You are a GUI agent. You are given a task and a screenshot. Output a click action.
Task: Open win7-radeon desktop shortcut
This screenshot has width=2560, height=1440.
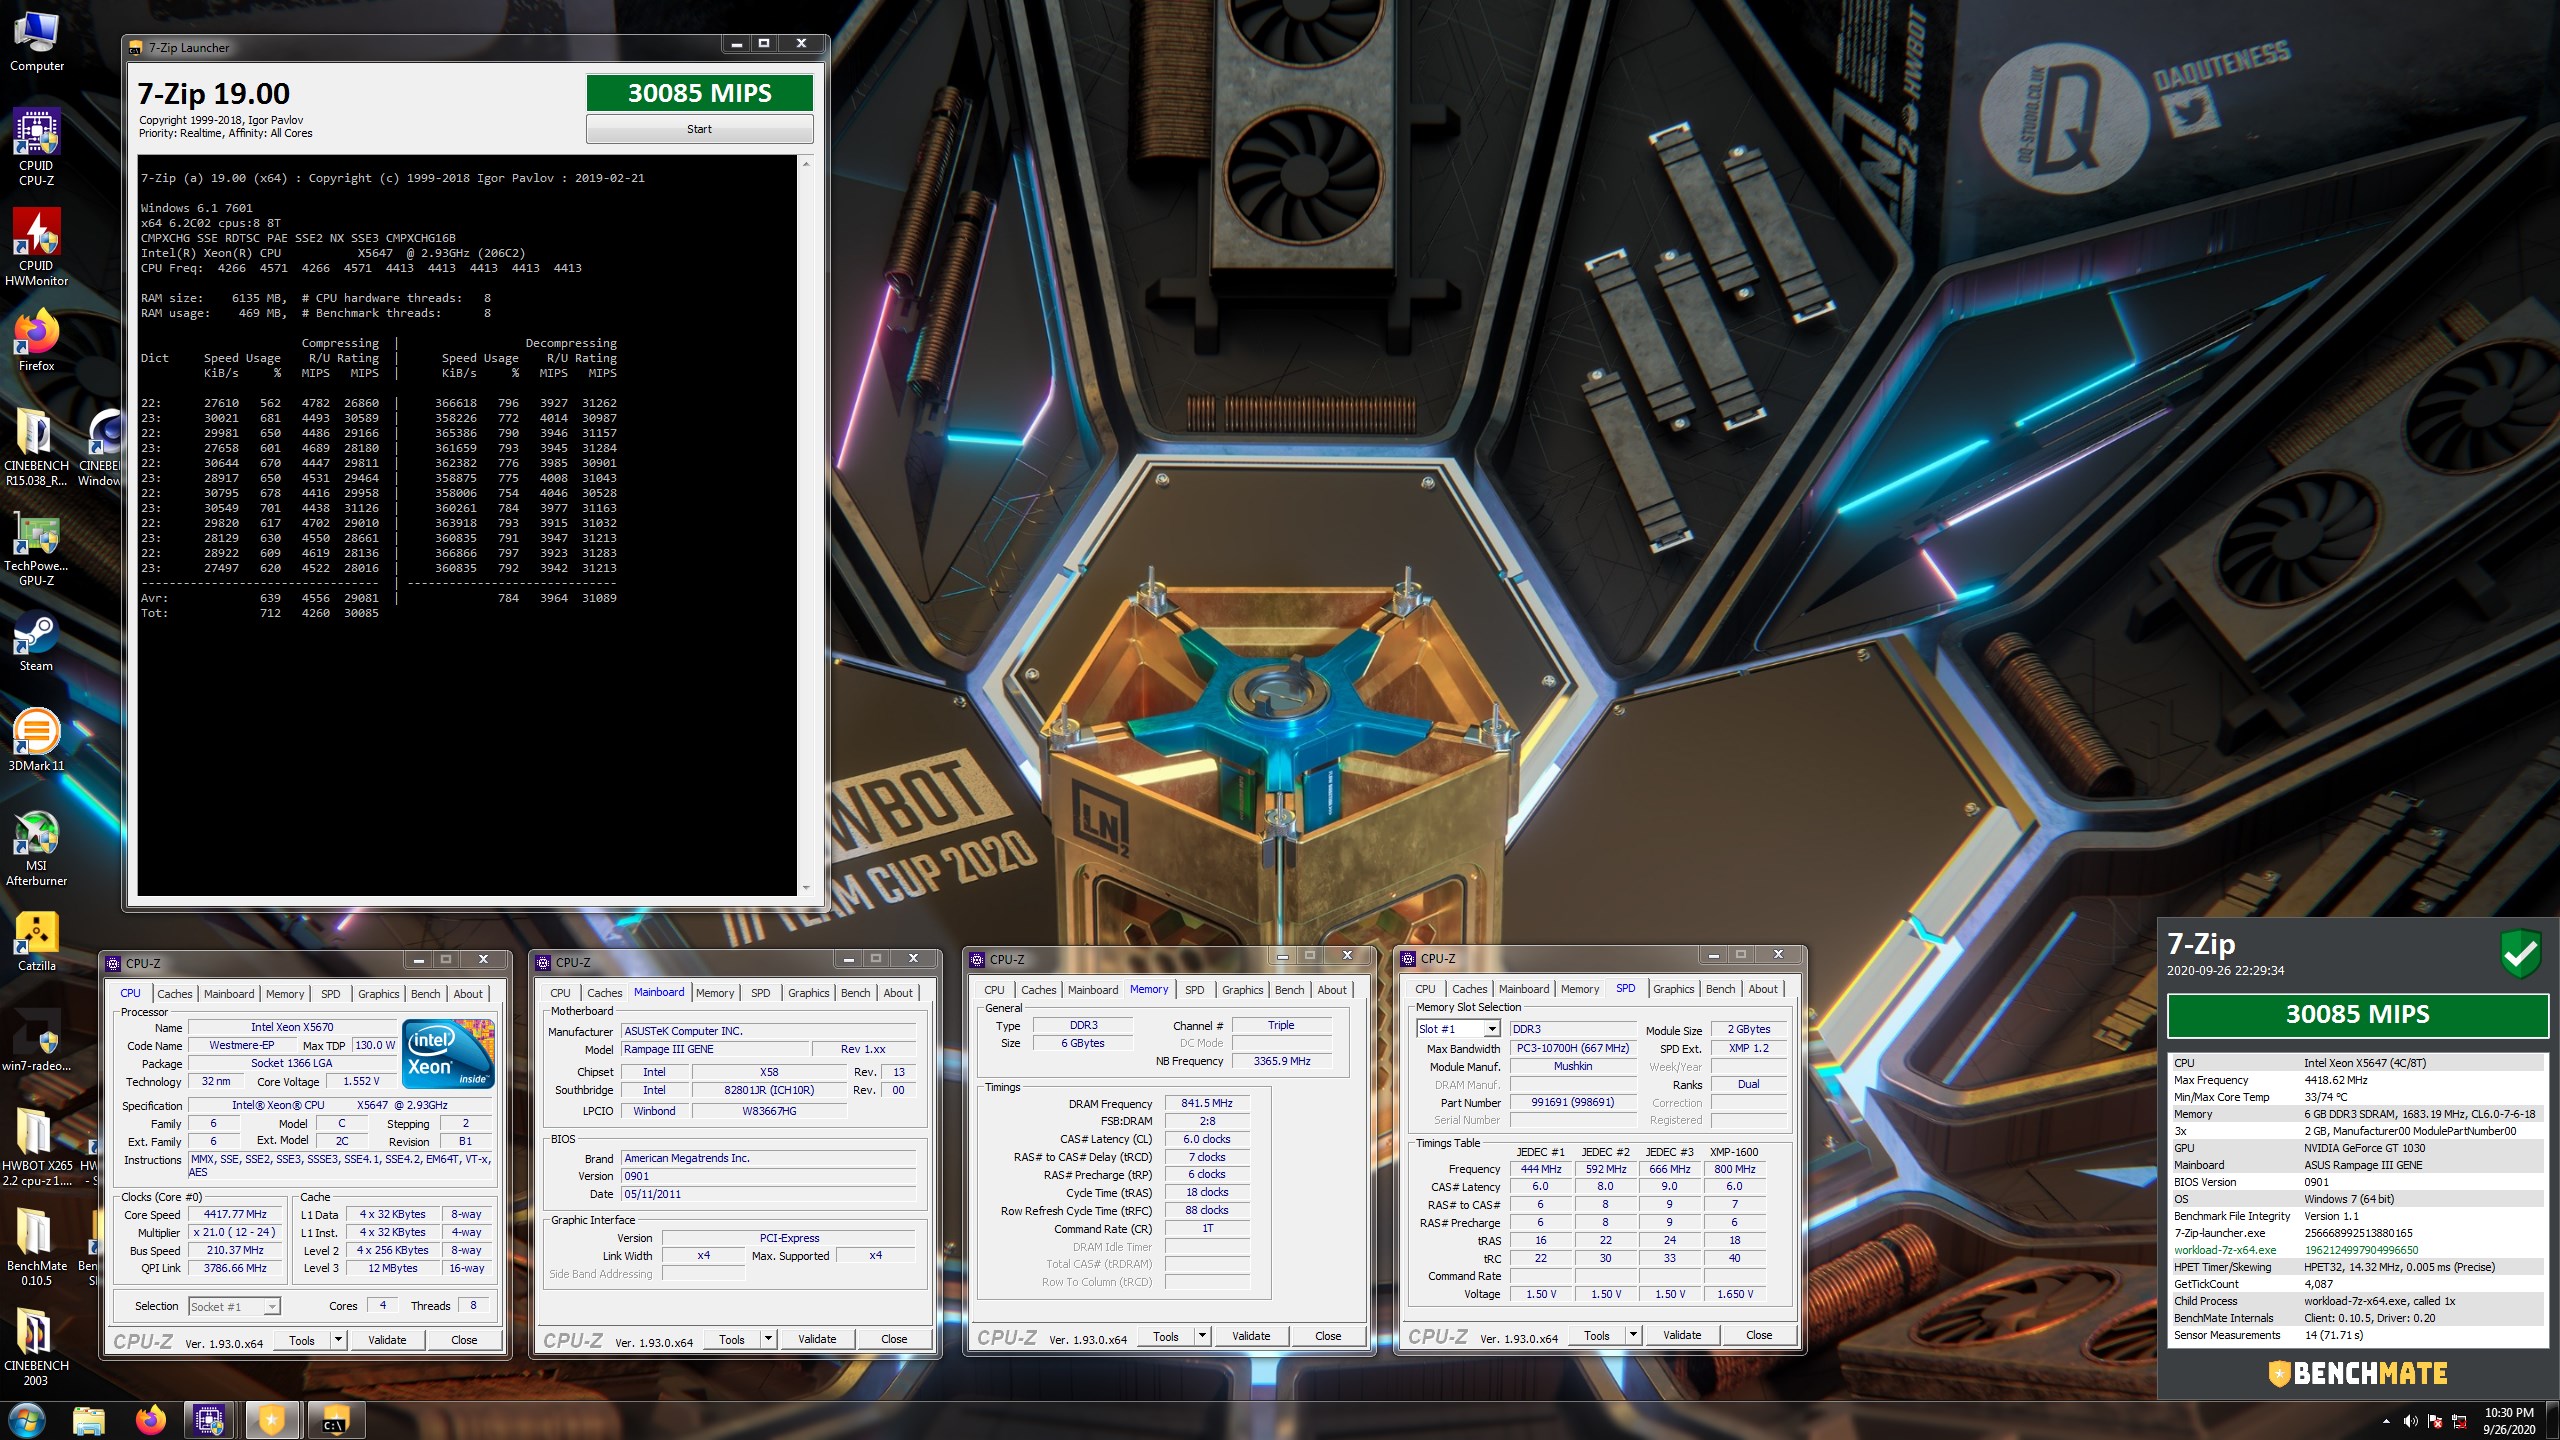click(x=36, y=1041)
